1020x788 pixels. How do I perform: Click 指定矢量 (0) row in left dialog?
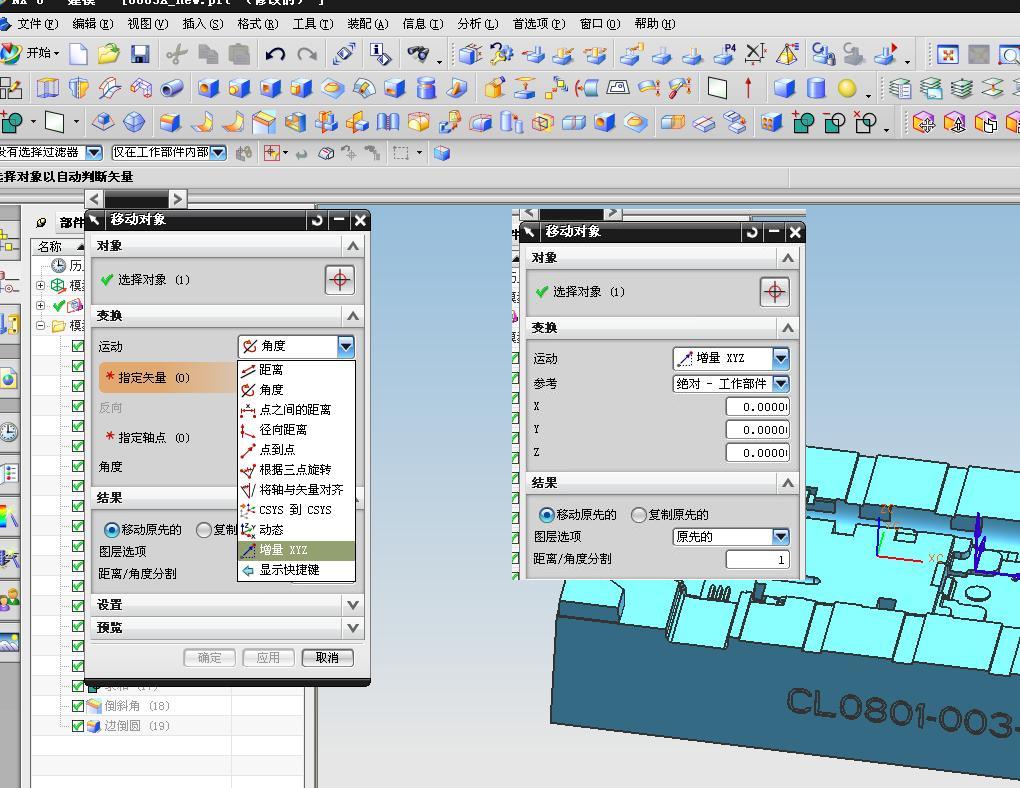coord(168,377)
